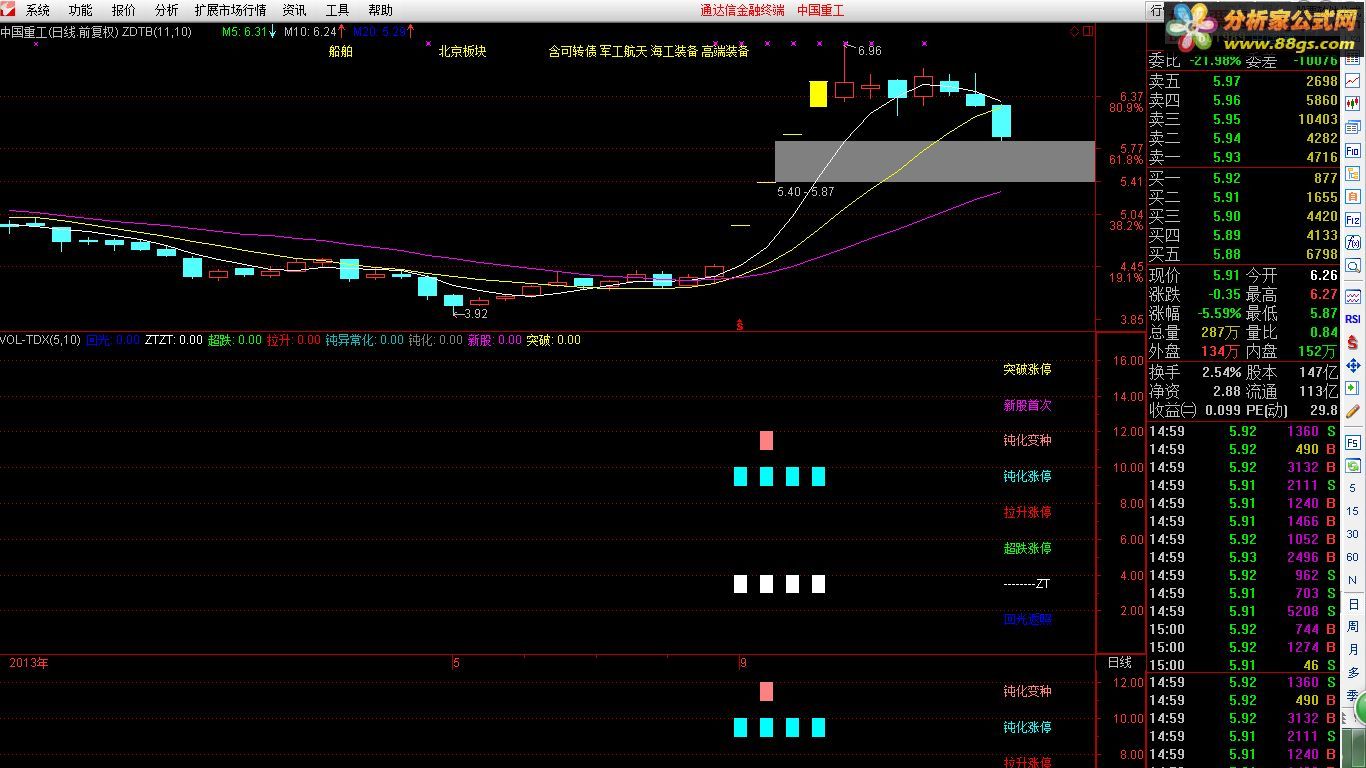Image resolution: width=1366 pixels, height=768 pixels.
Task: Click the magnifier stock-search icon
Action: 1353,265
